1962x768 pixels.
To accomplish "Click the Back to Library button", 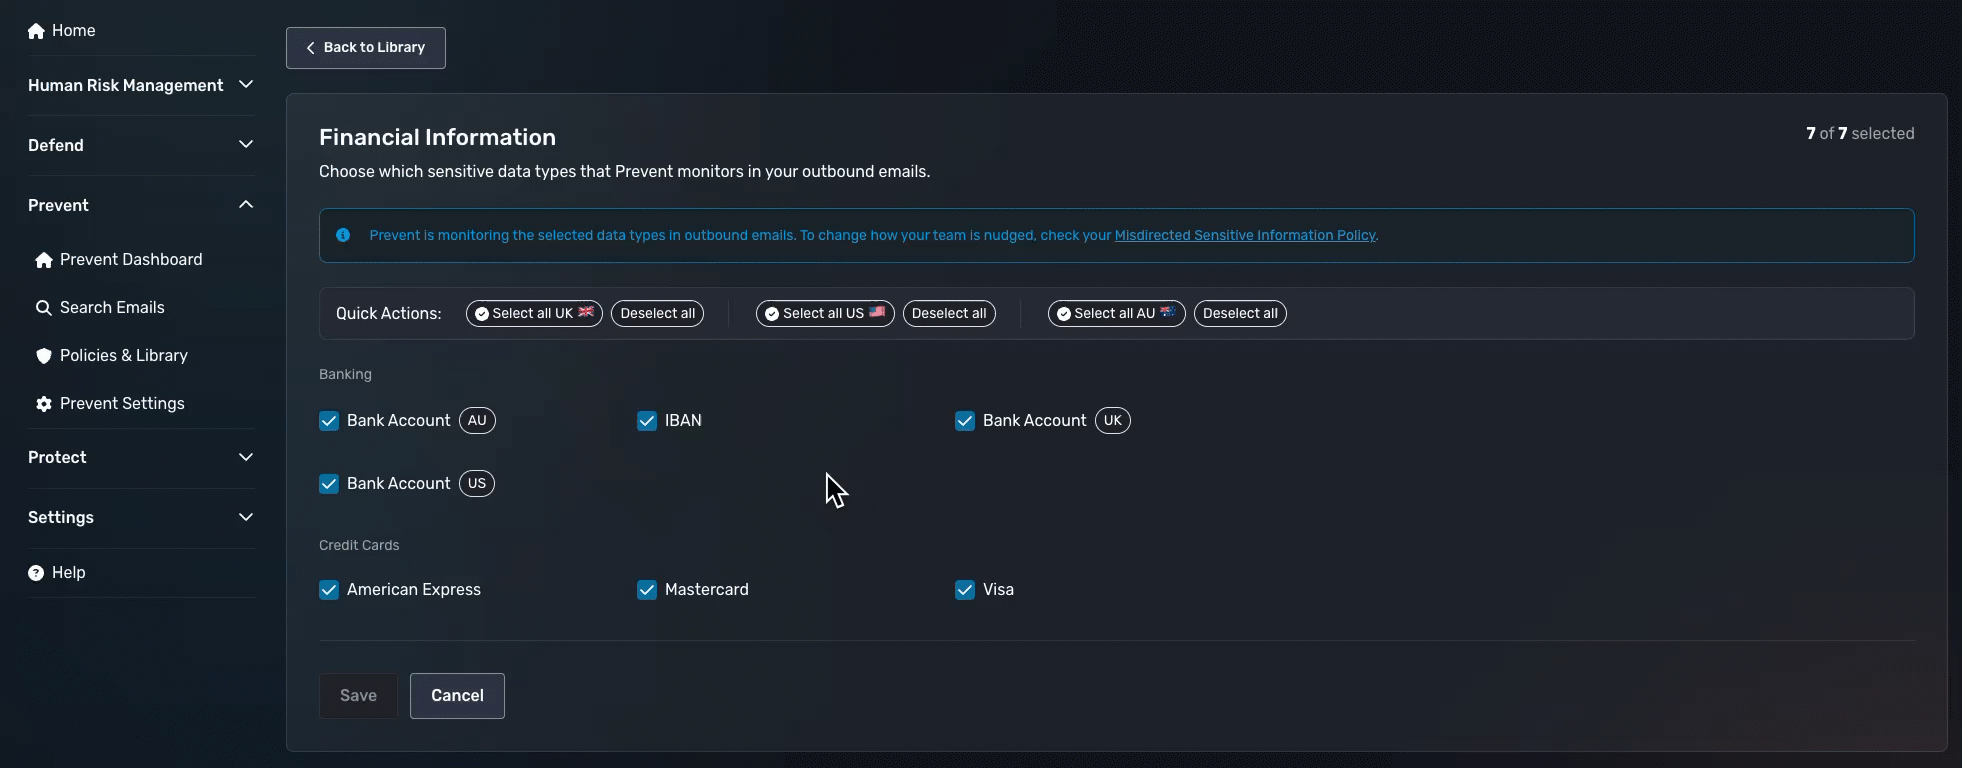I will [x=366, y=48].
